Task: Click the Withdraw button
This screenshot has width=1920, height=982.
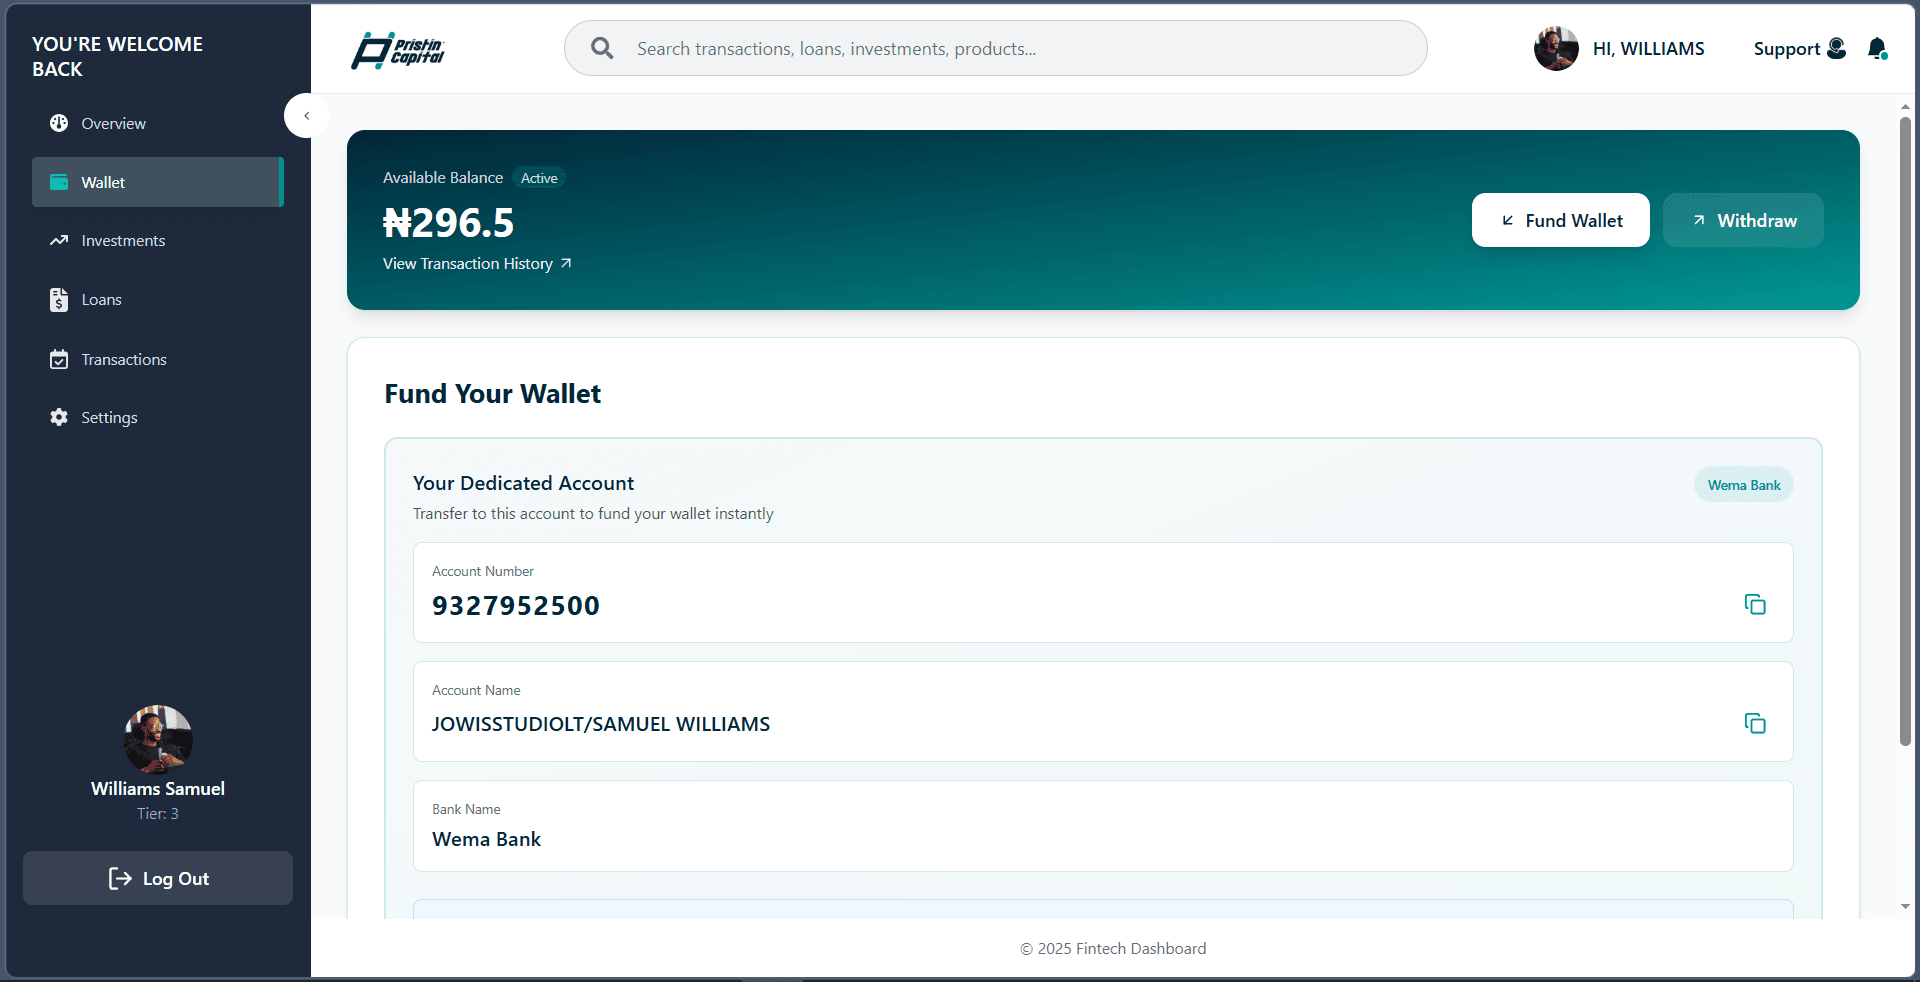Action: [1743, 220]
